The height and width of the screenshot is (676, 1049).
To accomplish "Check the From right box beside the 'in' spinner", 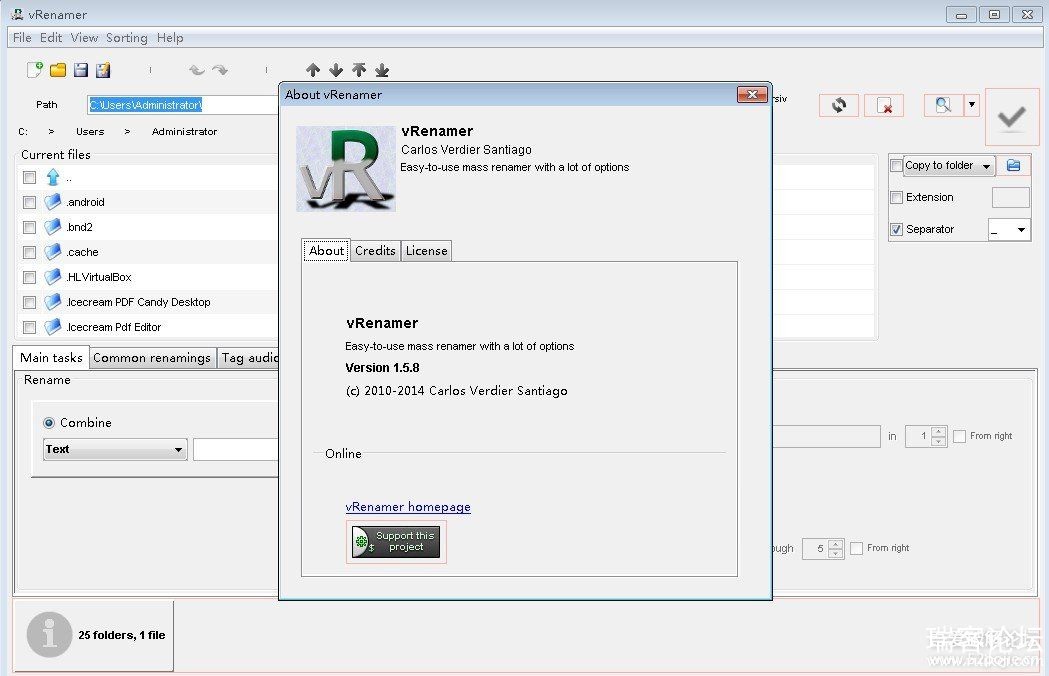I will 959,436.
